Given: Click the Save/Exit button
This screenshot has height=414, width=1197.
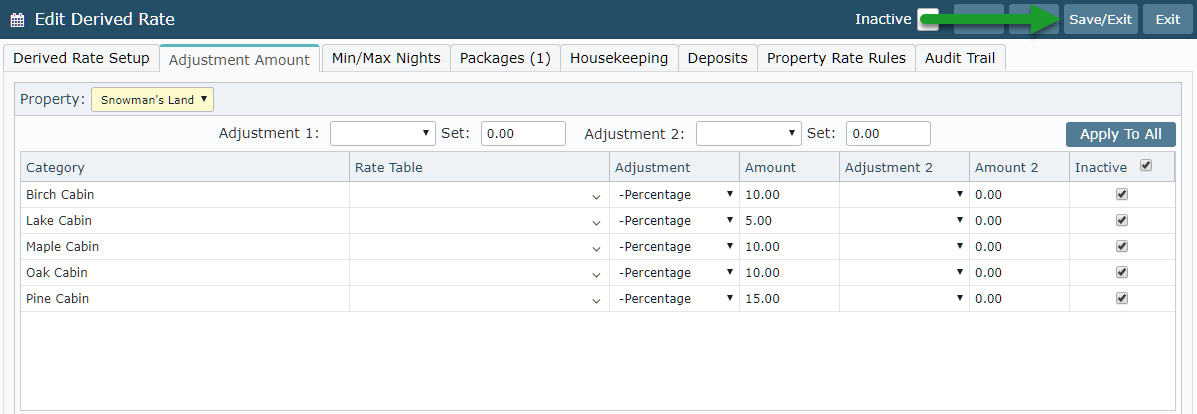Looking at the screenshot, I should (1100, 20).
